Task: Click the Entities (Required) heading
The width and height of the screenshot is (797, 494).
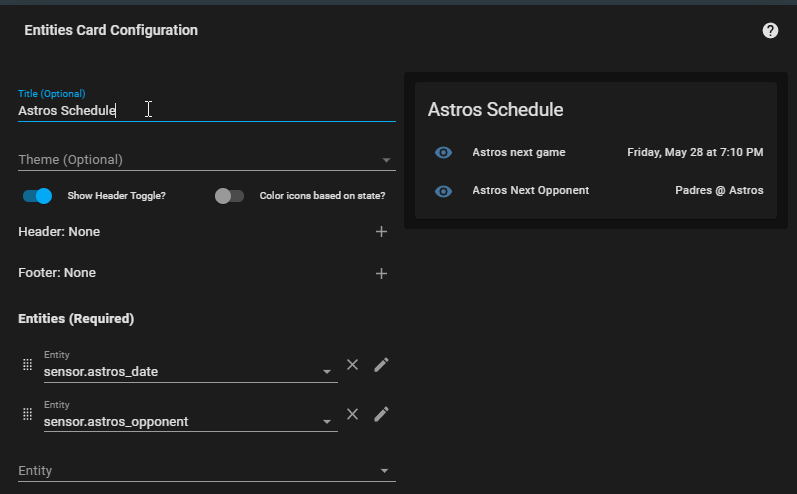Action: 76,319
